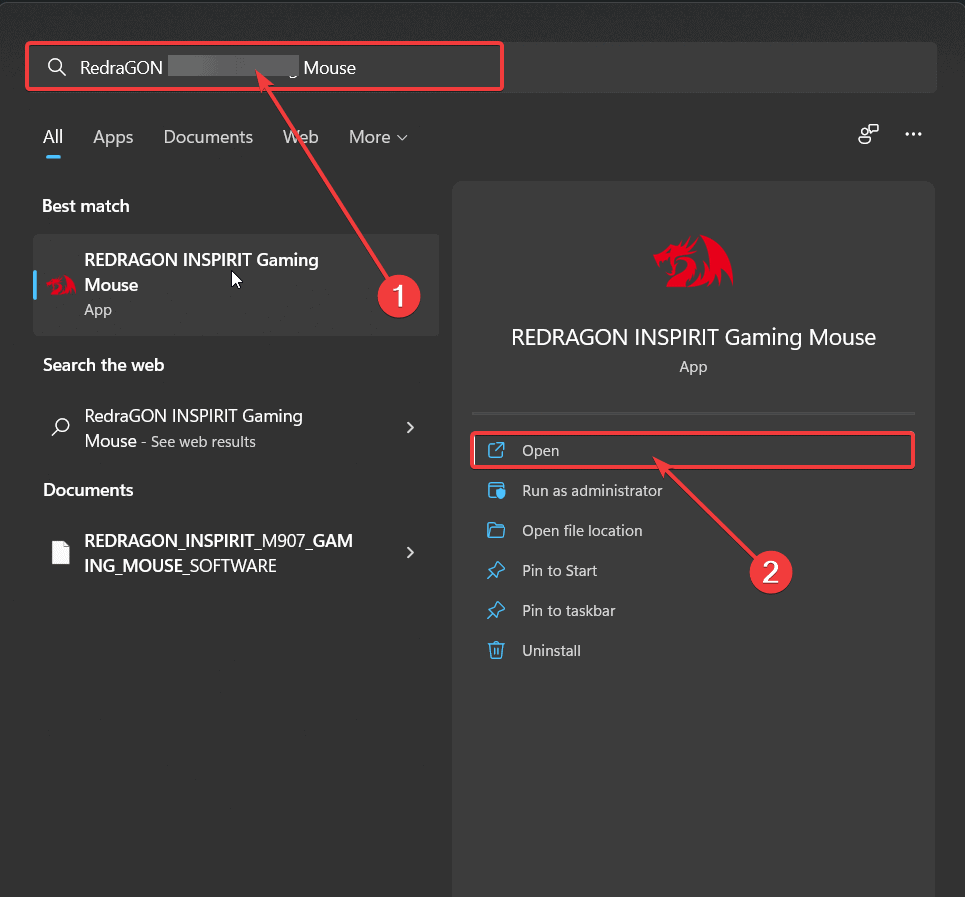Click the Pin to taskbar pin icon

496,610
